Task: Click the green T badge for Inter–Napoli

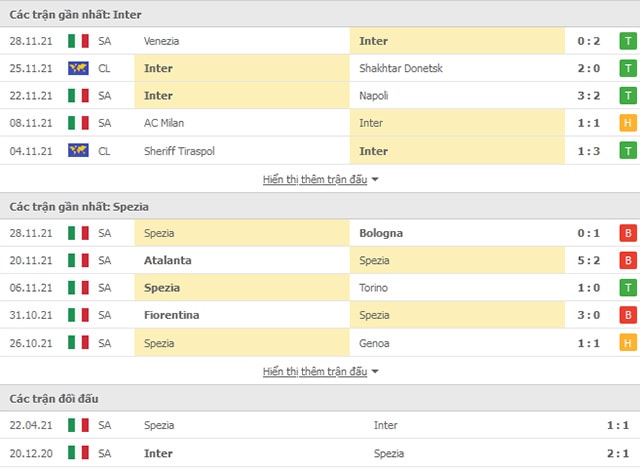Action: click(628, 96)
